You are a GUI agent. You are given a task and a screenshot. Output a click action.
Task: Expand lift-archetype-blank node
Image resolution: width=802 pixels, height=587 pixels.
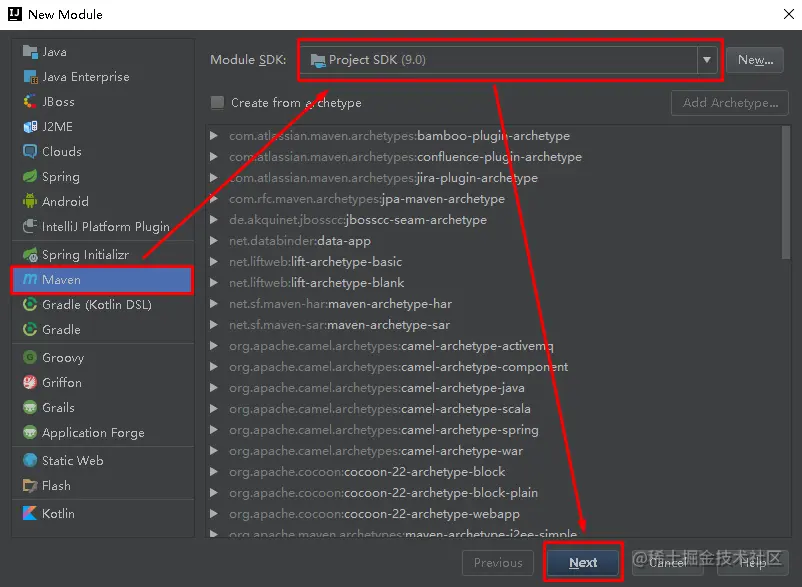(214, 282)
